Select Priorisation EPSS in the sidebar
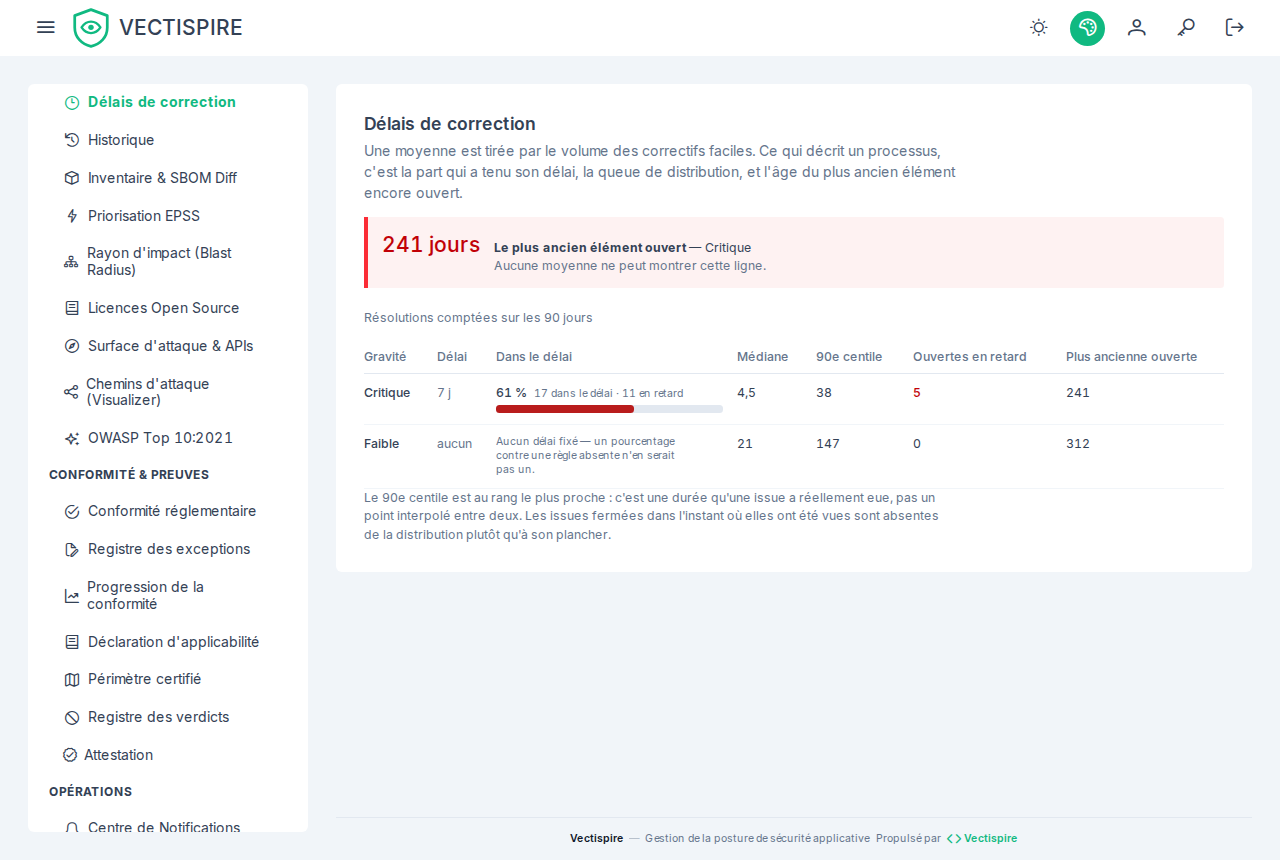Image resolution: width=1280 pixels, height=860 pixels. (168, 216)
